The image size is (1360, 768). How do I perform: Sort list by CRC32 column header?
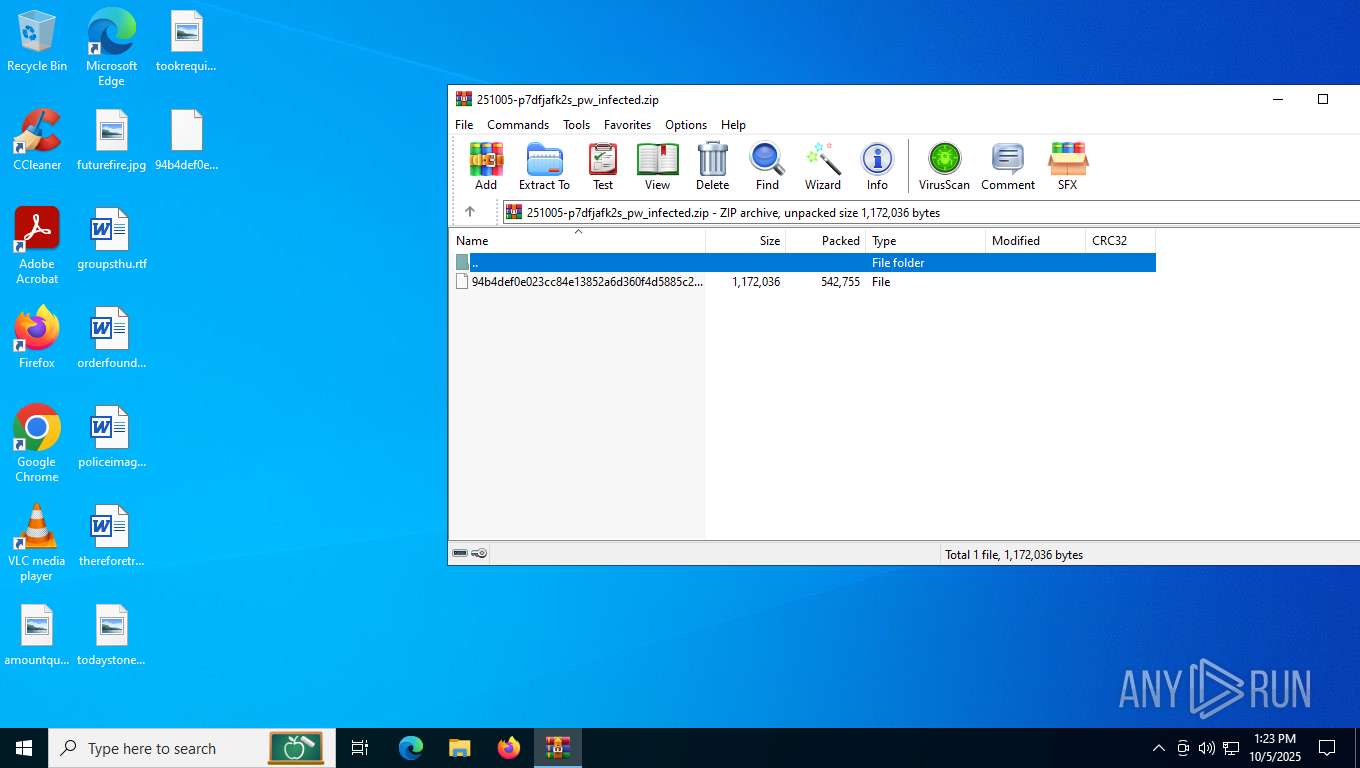click(x=1121, y=240)
